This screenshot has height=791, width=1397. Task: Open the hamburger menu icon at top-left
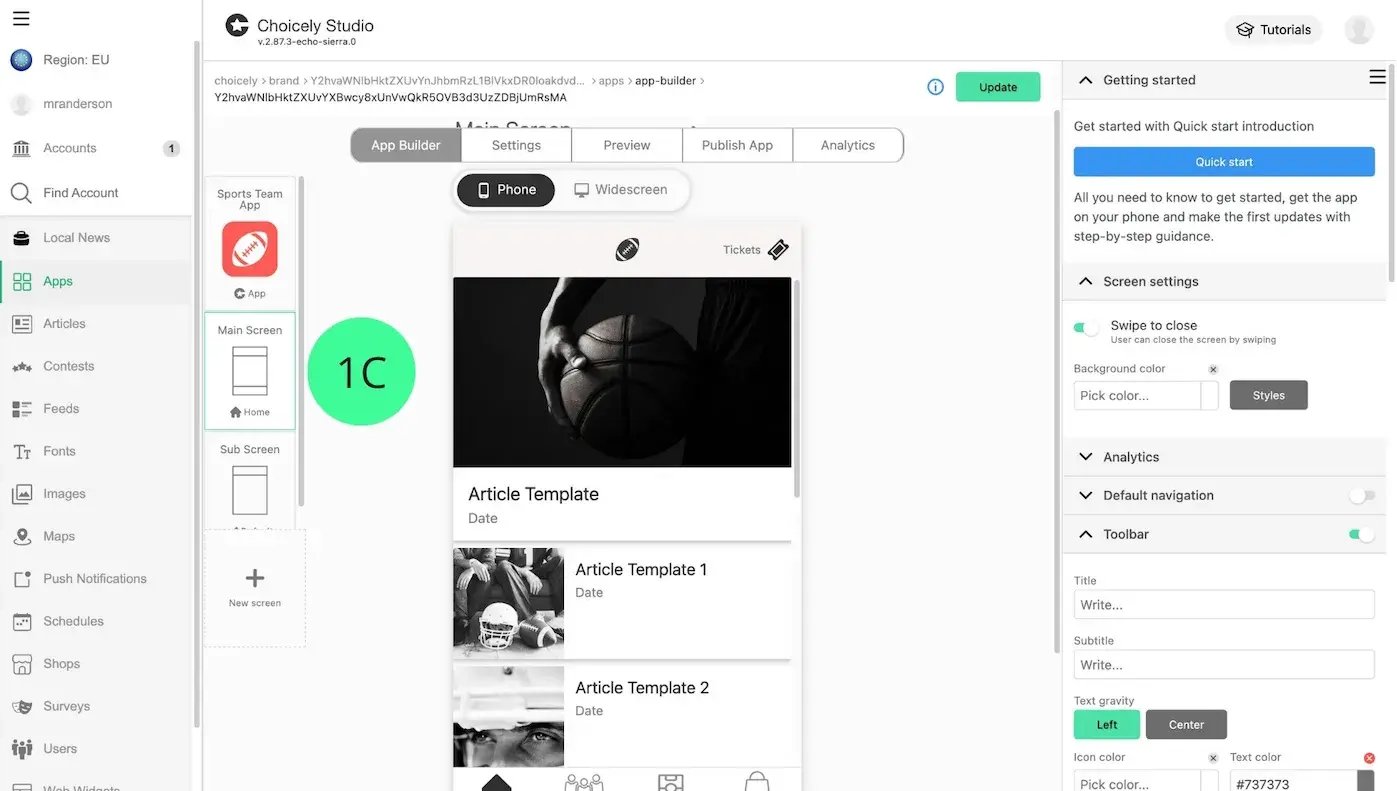[x=21, y=18]
